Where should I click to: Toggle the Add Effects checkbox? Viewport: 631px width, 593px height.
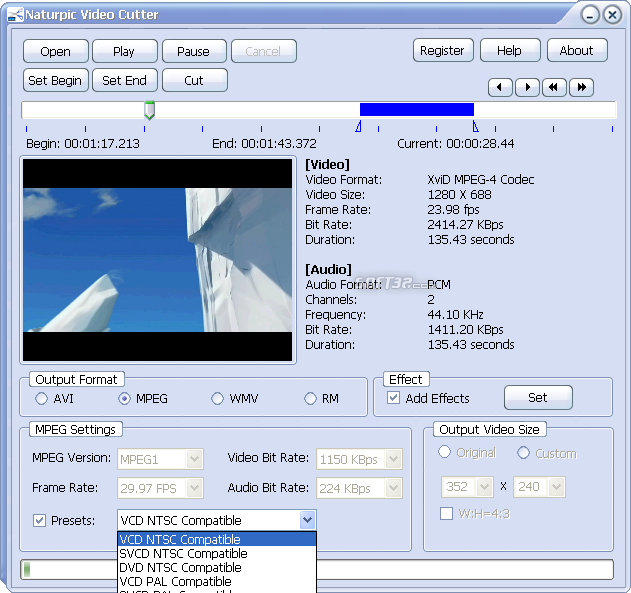coord(393,398)
